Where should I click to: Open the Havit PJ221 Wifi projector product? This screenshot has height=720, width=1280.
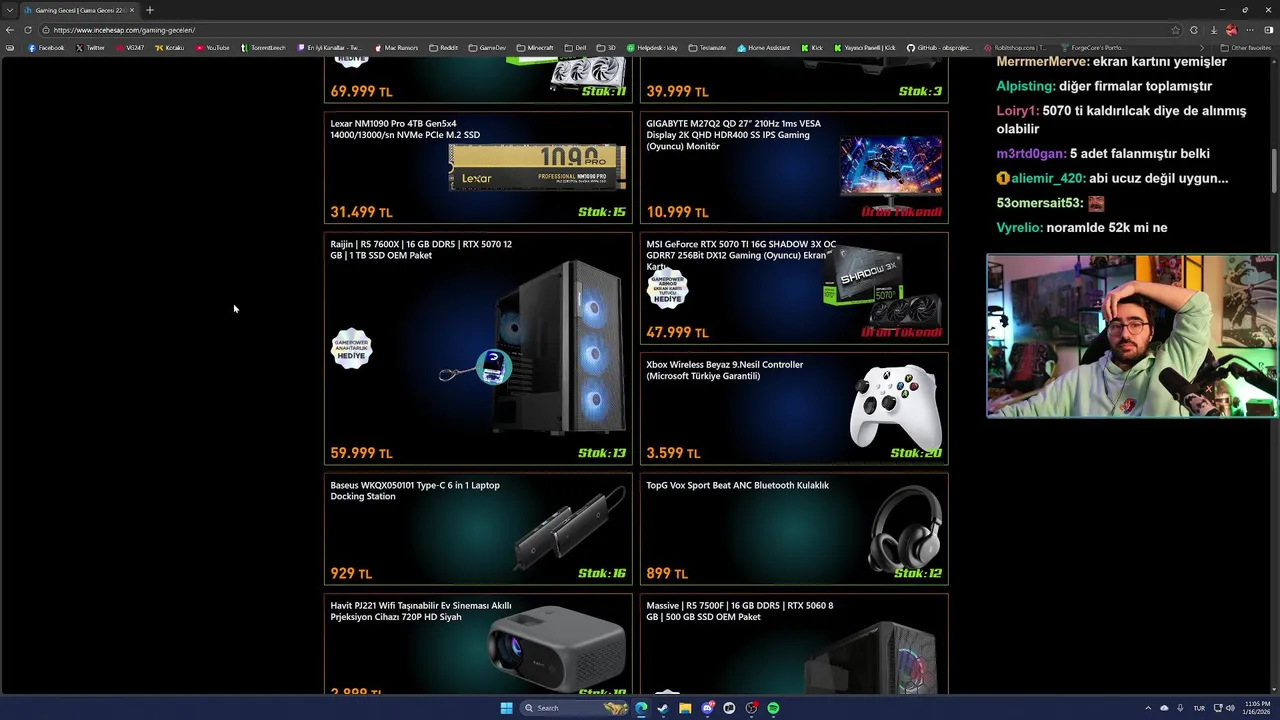[478, 644]
